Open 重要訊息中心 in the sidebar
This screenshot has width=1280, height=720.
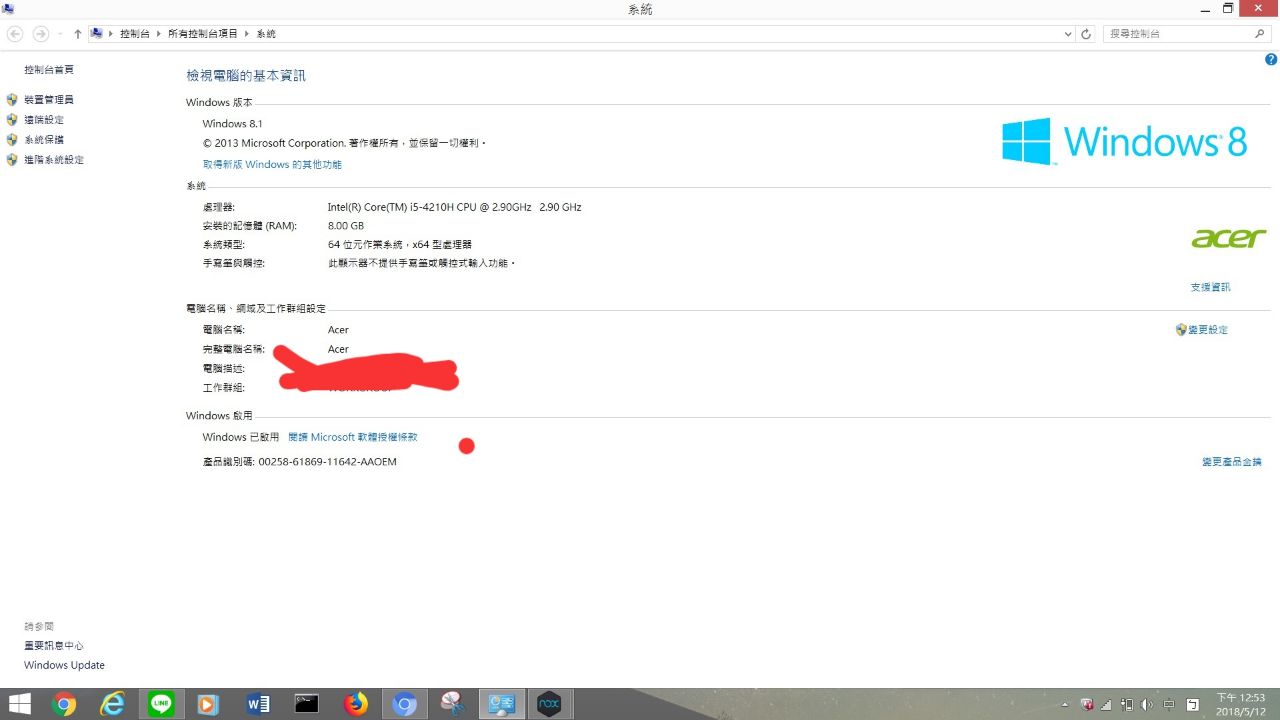(54, 646)
